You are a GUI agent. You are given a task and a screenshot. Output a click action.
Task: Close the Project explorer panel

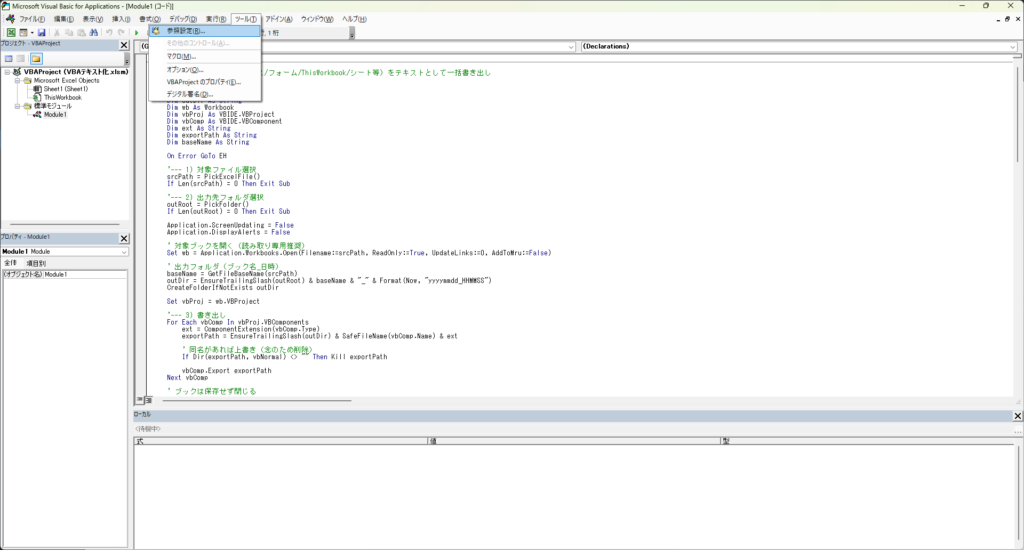tap(124, 46)
